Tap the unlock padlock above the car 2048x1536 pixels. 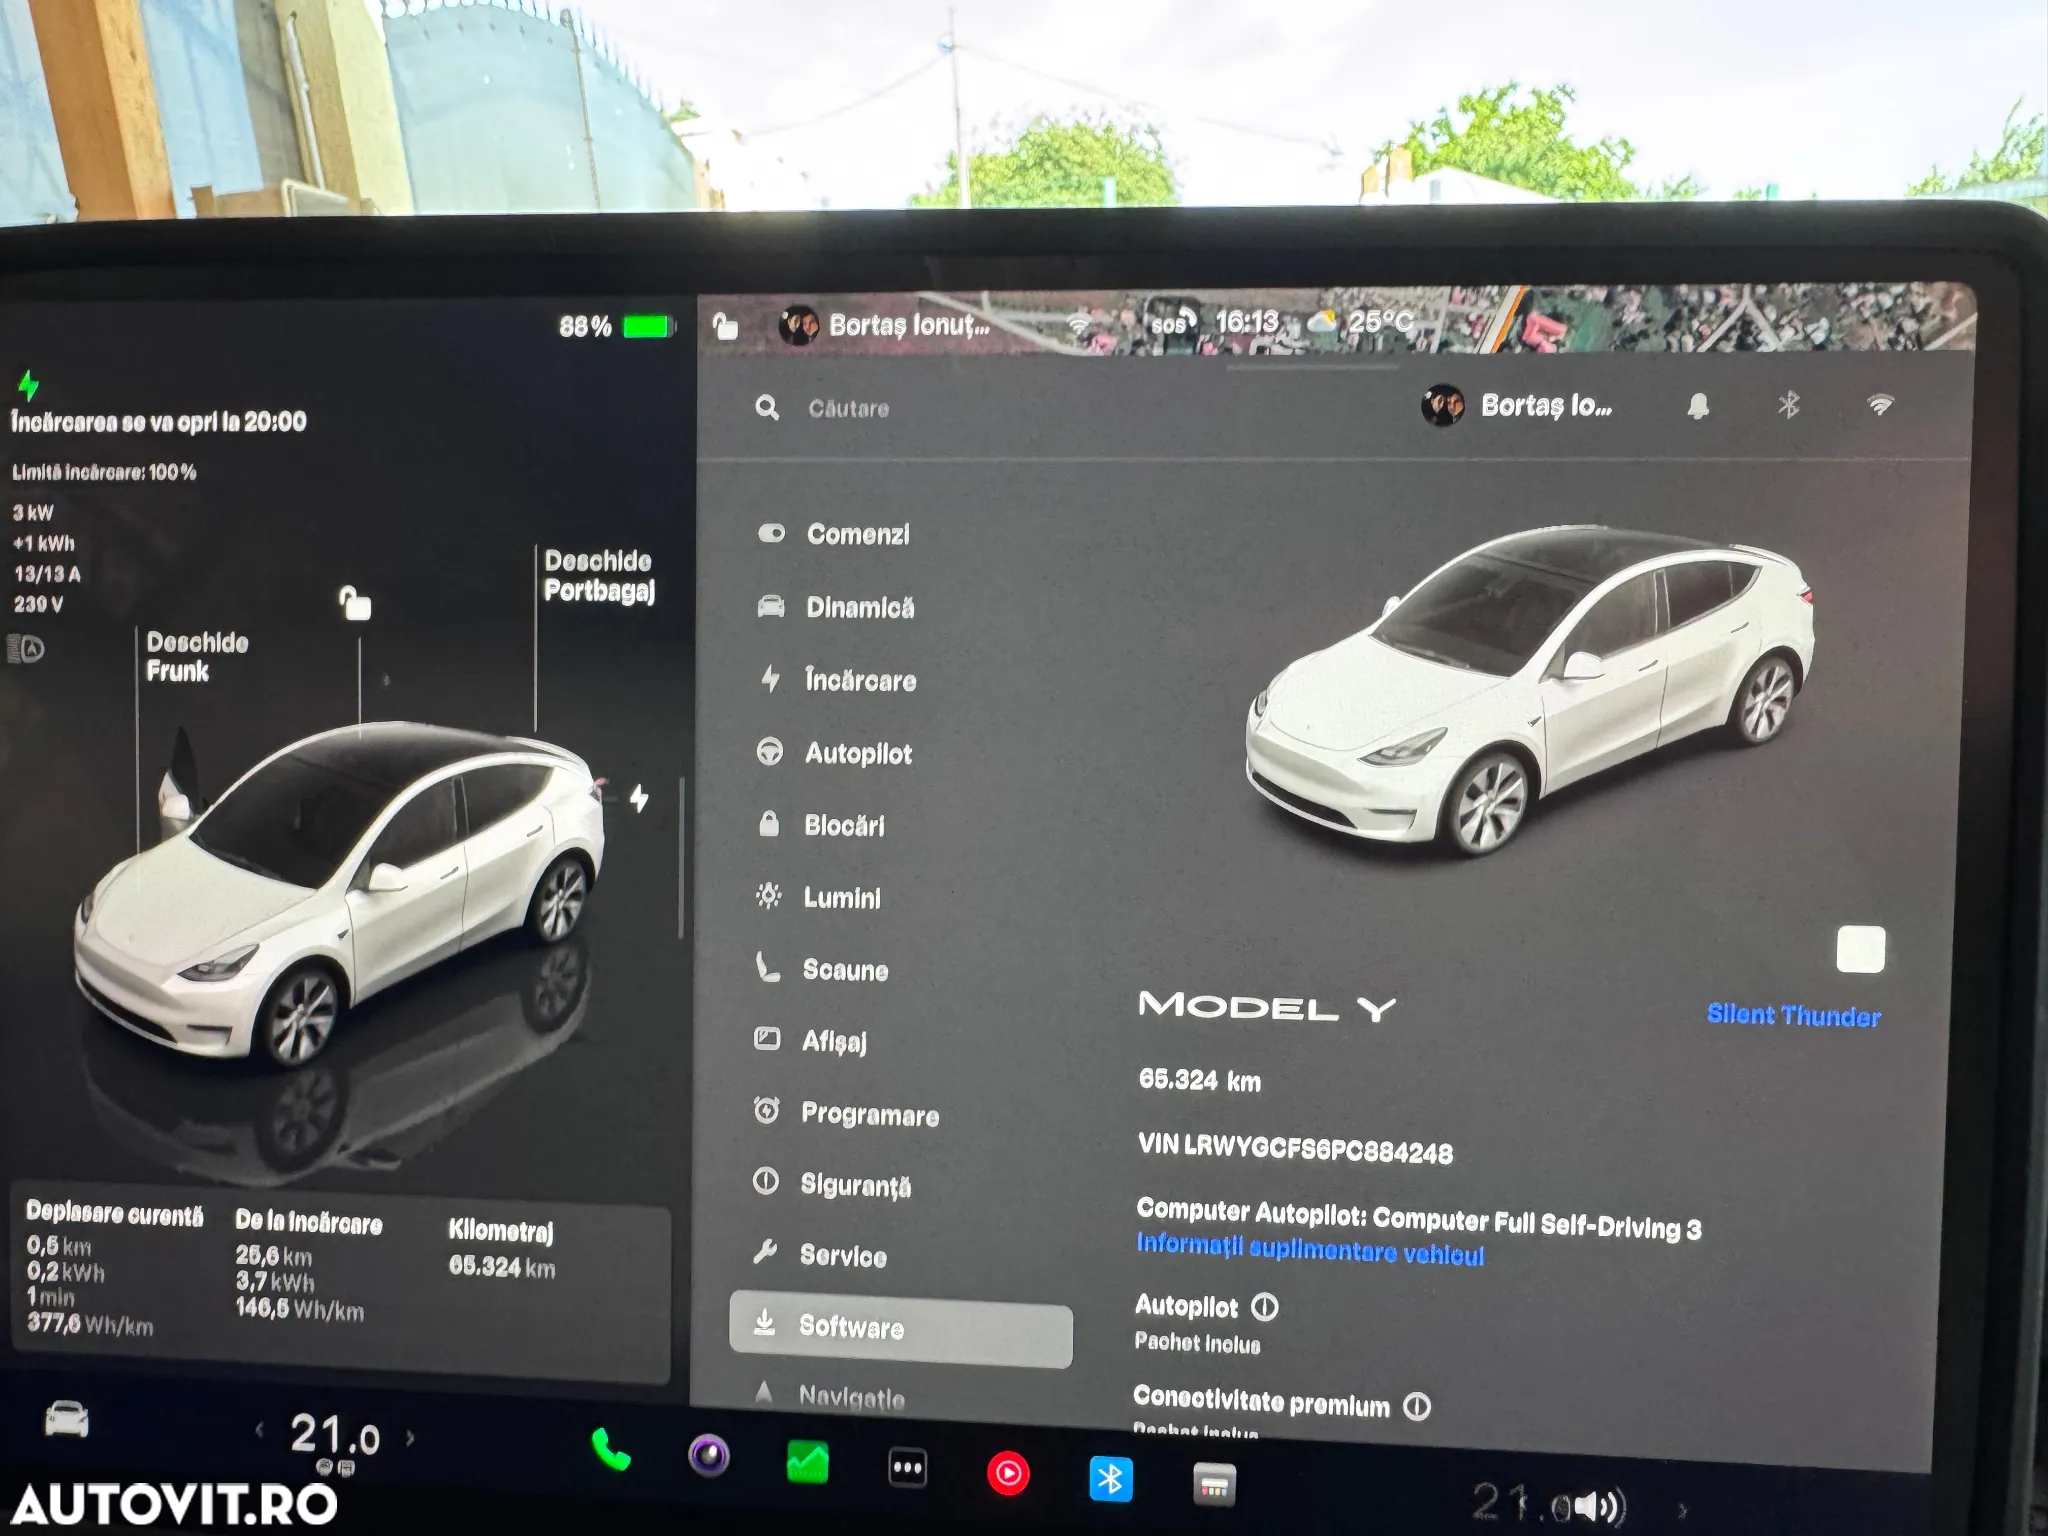click(x=355, y=603)
